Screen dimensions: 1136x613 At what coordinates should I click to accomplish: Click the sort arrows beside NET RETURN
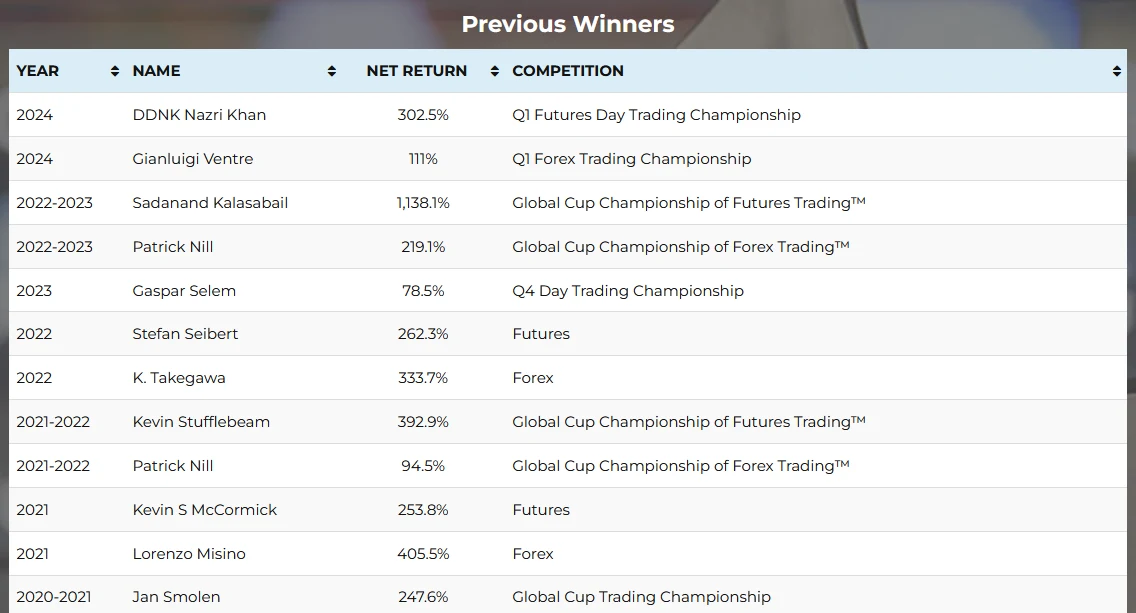494,71
